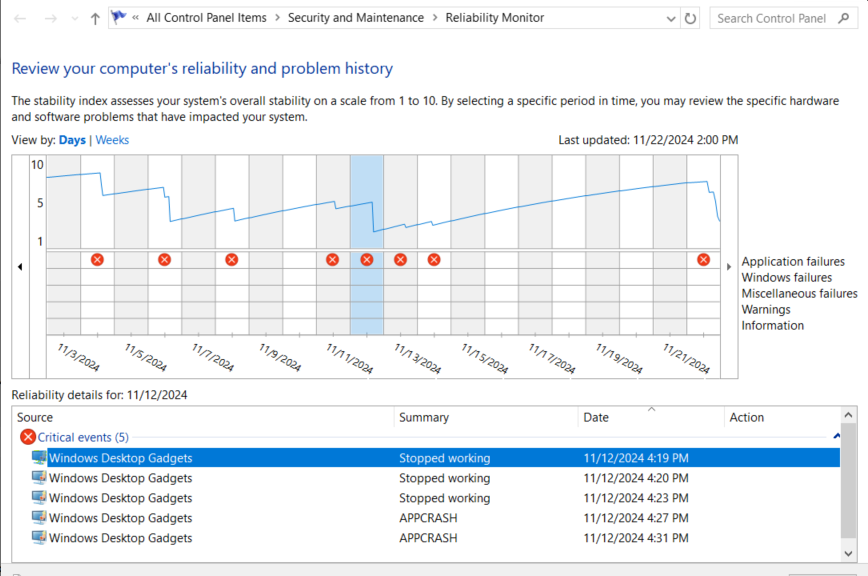This screenshot has width=868, height=576.
Task: Click the Application failures row label
Action: coord(793,261)
